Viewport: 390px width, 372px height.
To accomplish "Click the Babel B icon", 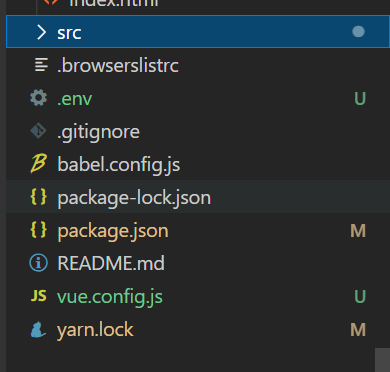I will point(39,164).
